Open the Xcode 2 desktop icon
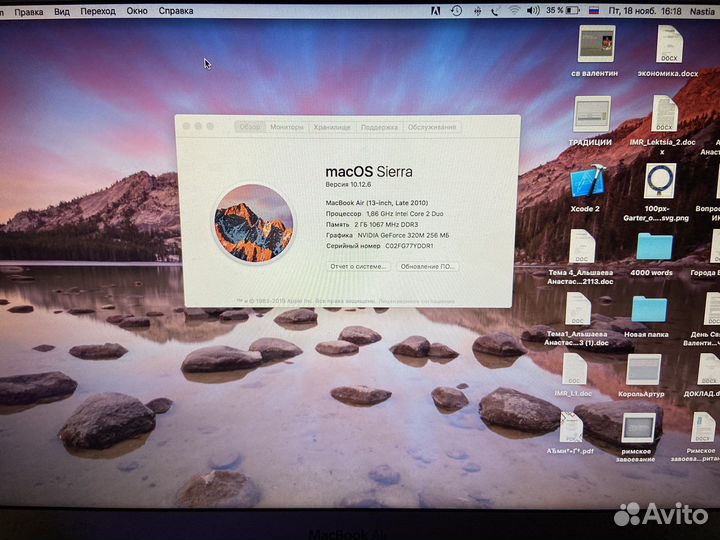The height and width of the screenshot is (540, 720). 588,183
